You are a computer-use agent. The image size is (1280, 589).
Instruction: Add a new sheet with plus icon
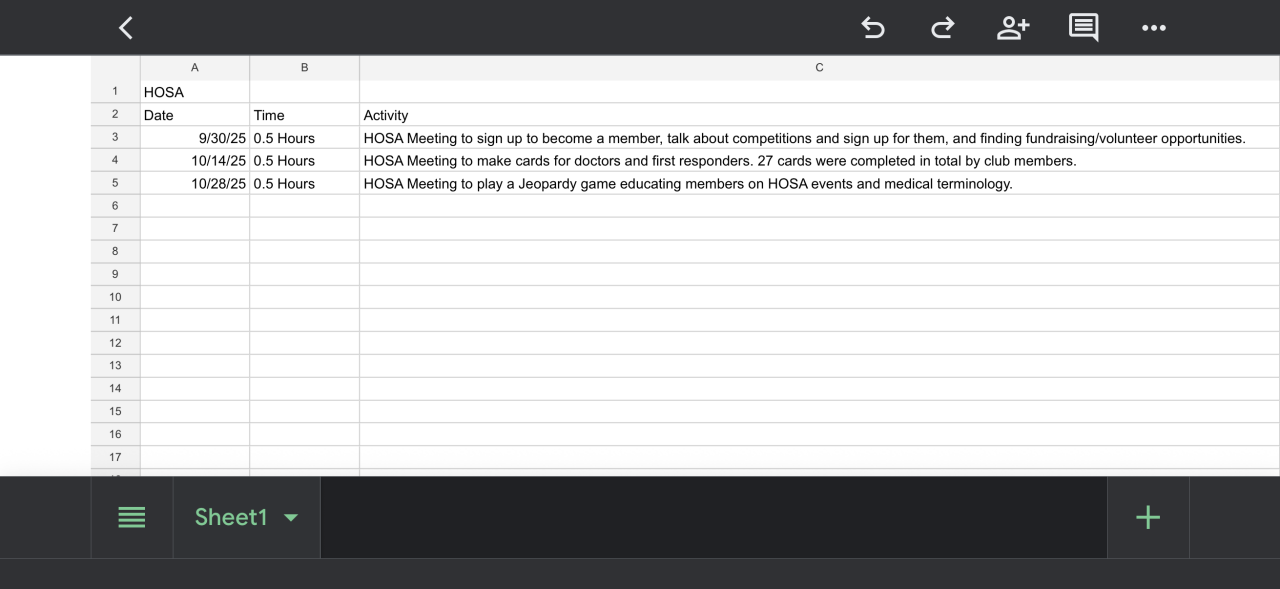pyautogui.click(x=1148, y=517)
